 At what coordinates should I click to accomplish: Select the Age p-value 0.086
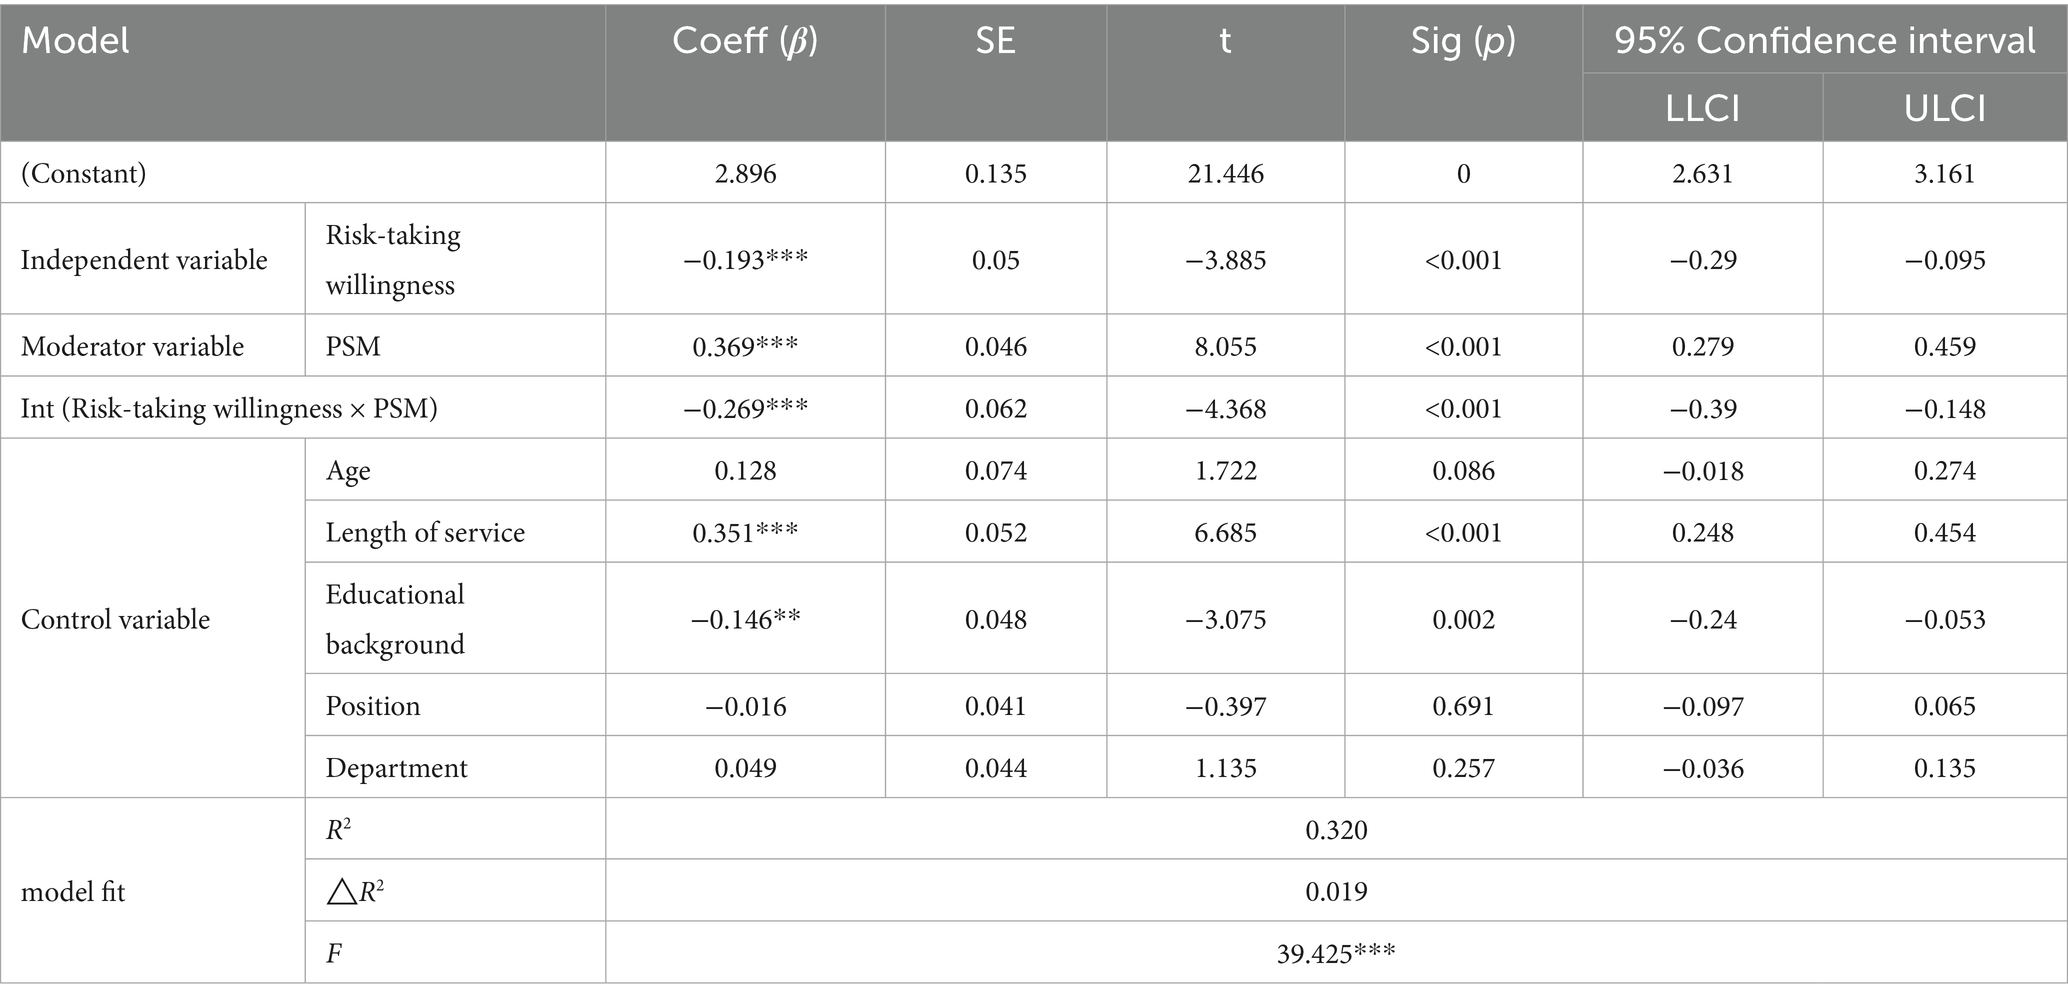tap(1463, 470)
